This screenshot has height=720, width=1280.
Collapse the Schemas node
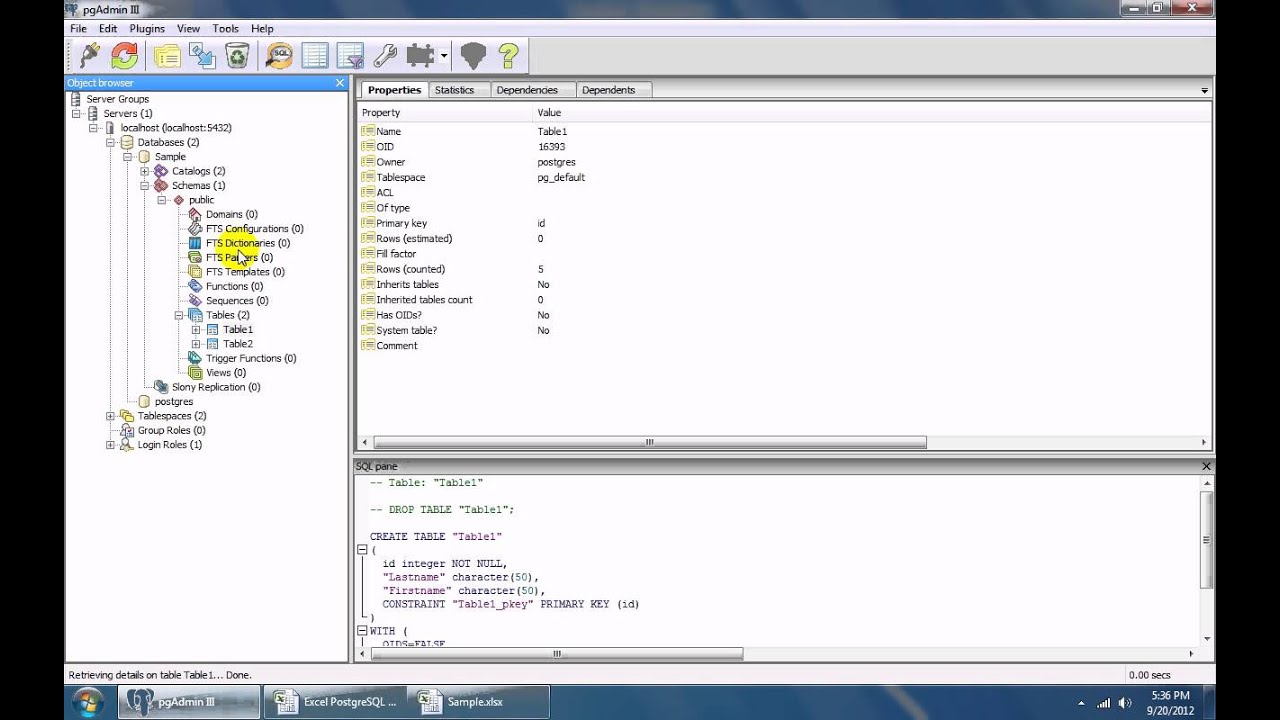click(145, 186)
